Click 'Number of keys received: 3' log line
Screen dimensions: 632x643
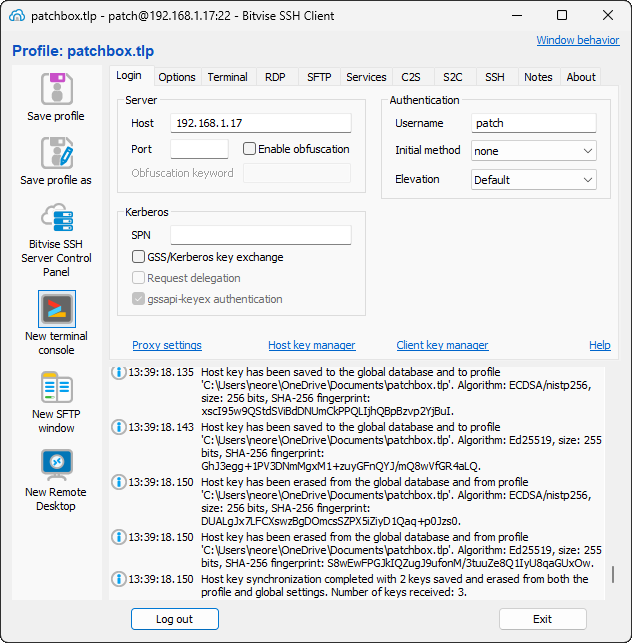(x=399, y=593)
